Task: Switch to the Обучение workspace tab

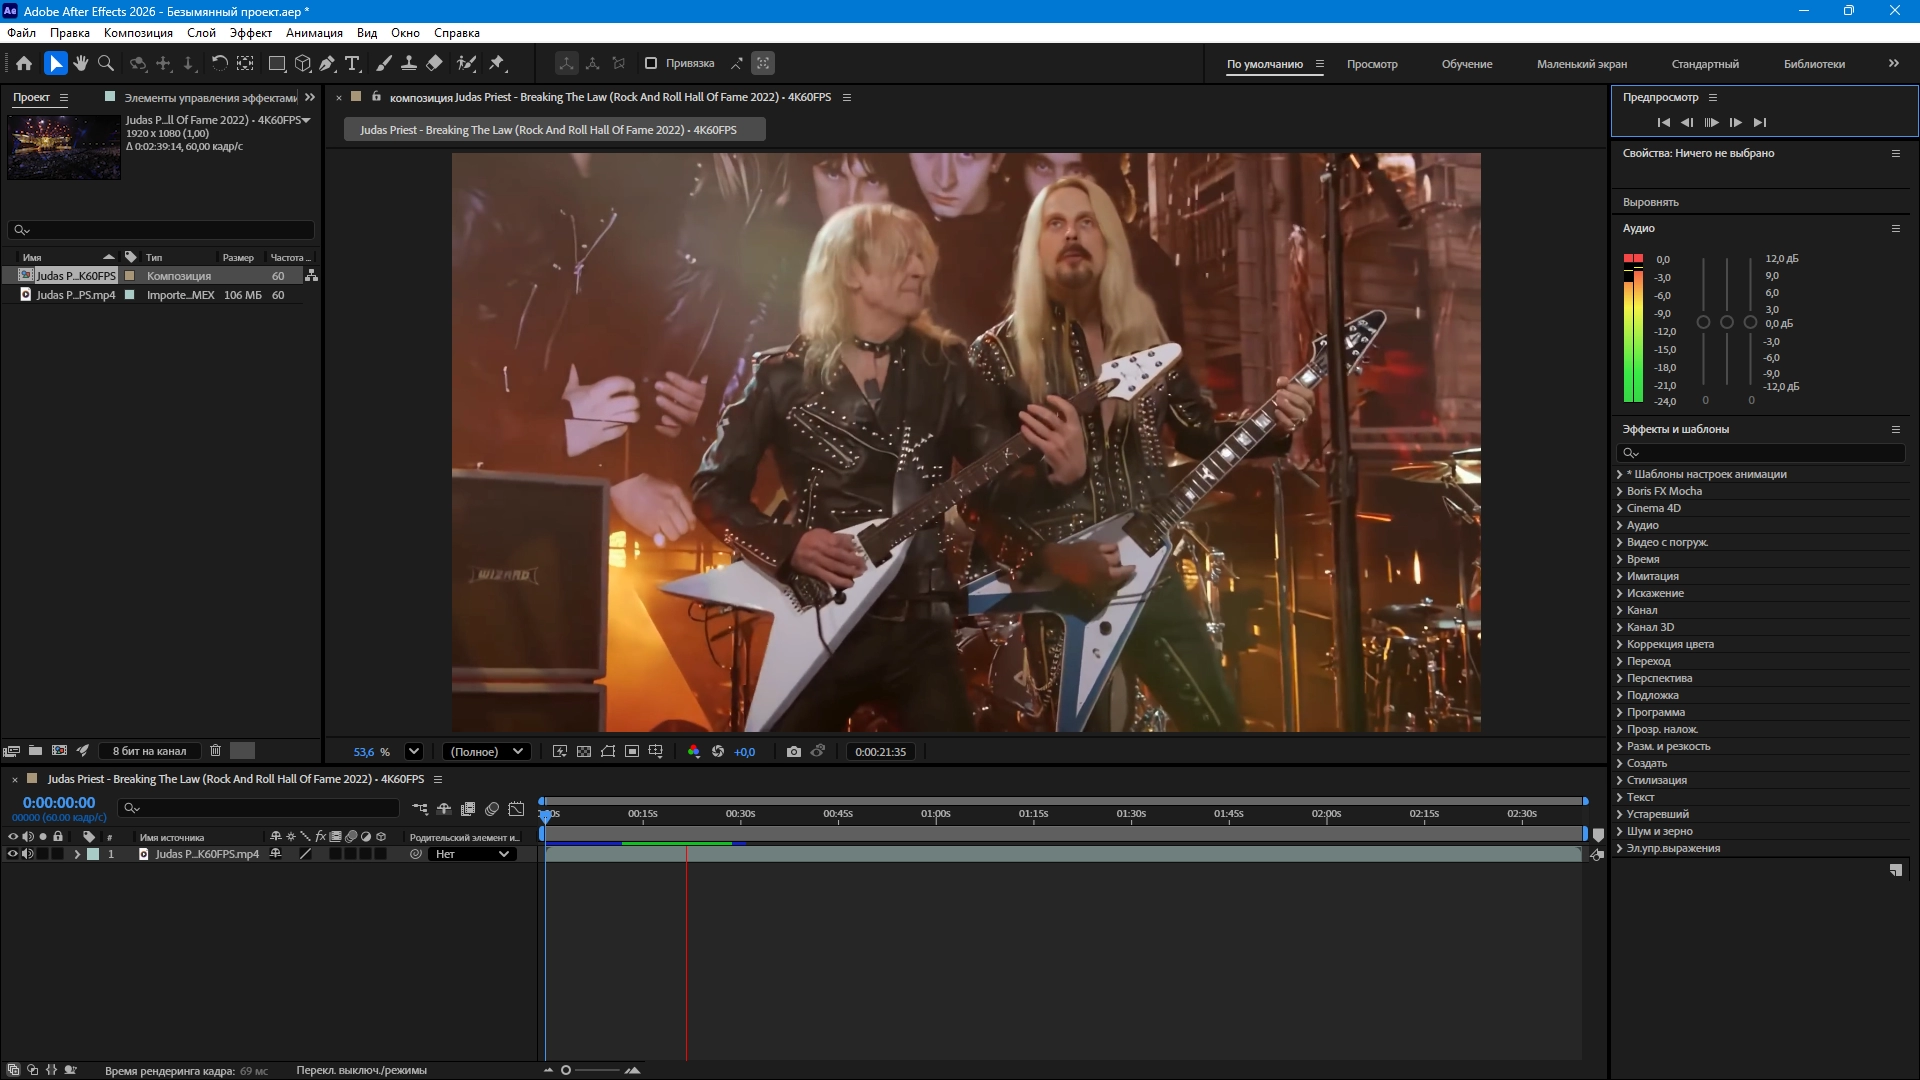Action: (x=1466, y=64)
